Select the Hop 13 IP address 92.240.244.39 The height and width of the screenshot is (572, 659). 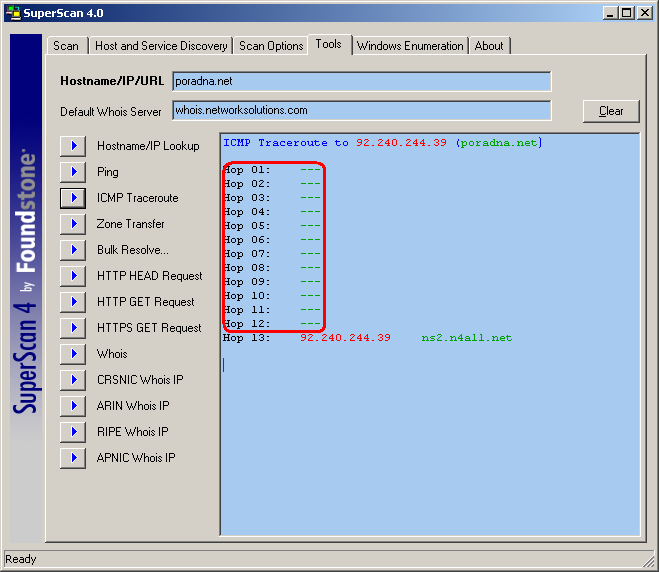tap(345, 338)
